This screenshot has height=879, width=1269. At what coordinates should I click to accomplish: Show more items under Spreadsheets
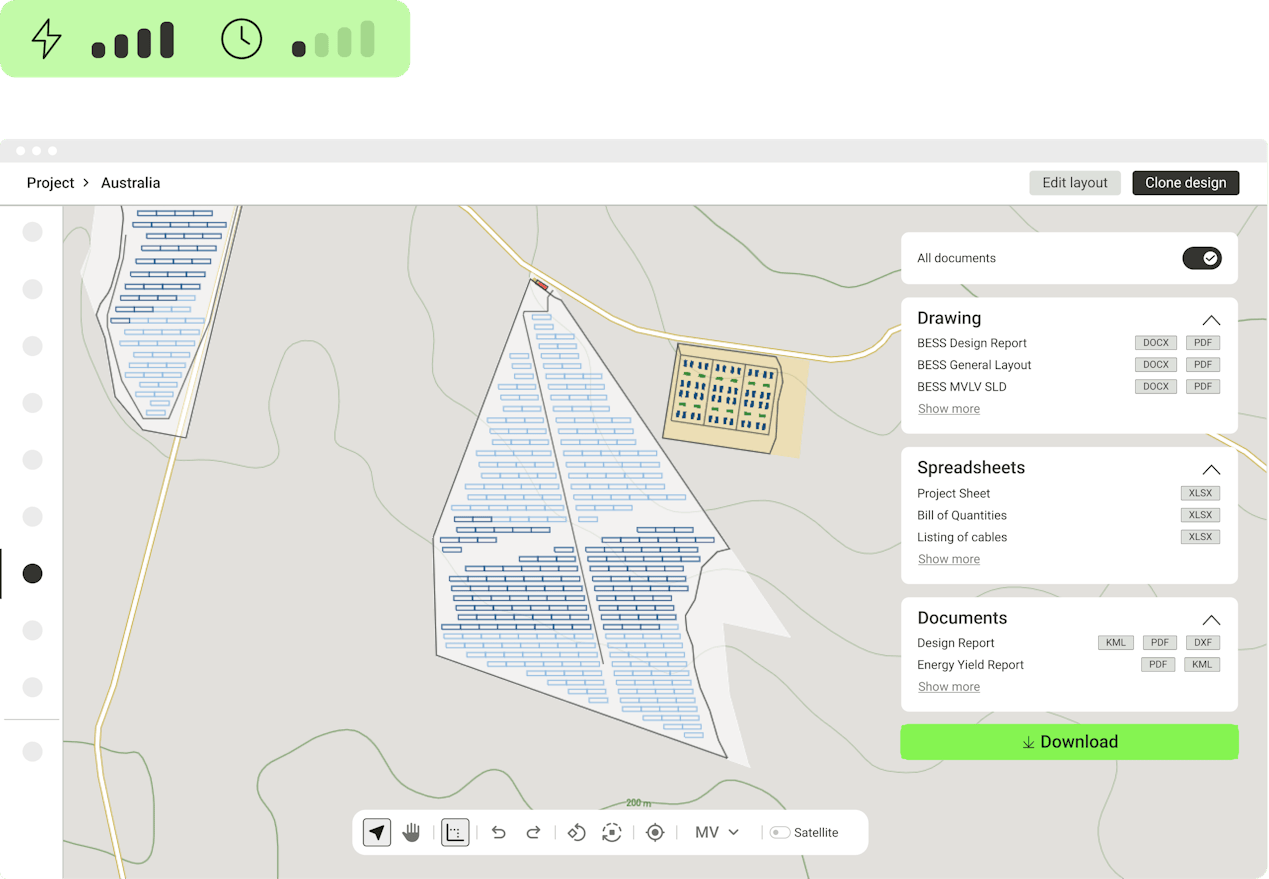(x=949, y=559)
